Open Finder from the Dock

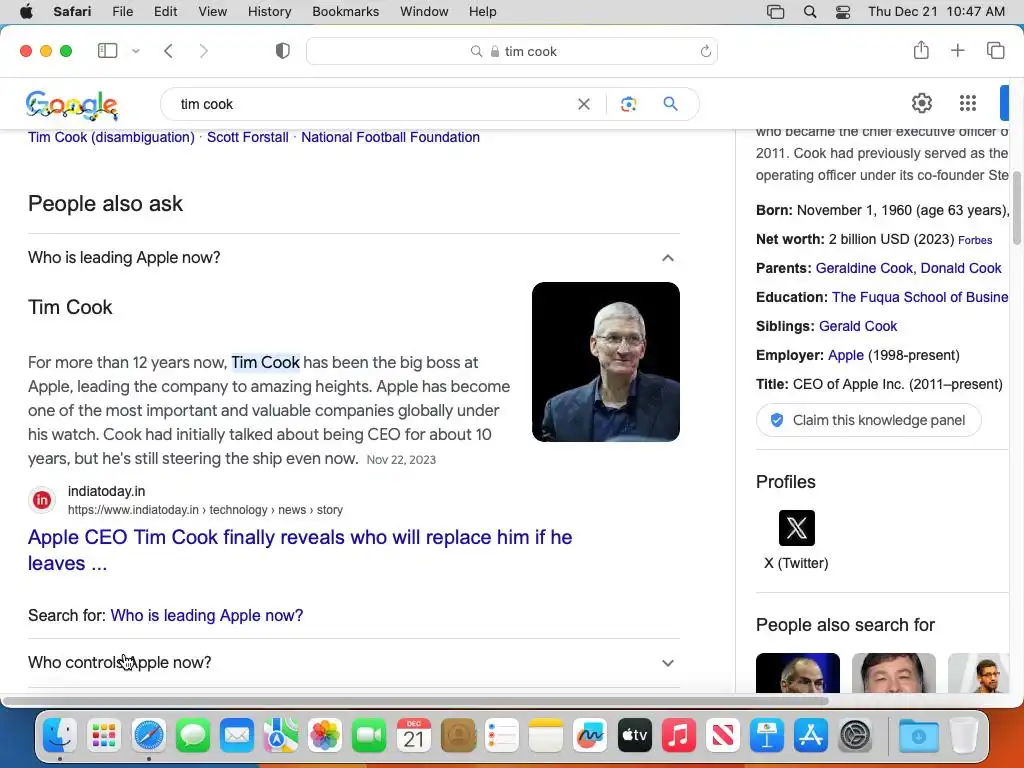click(x=59, y=736)
